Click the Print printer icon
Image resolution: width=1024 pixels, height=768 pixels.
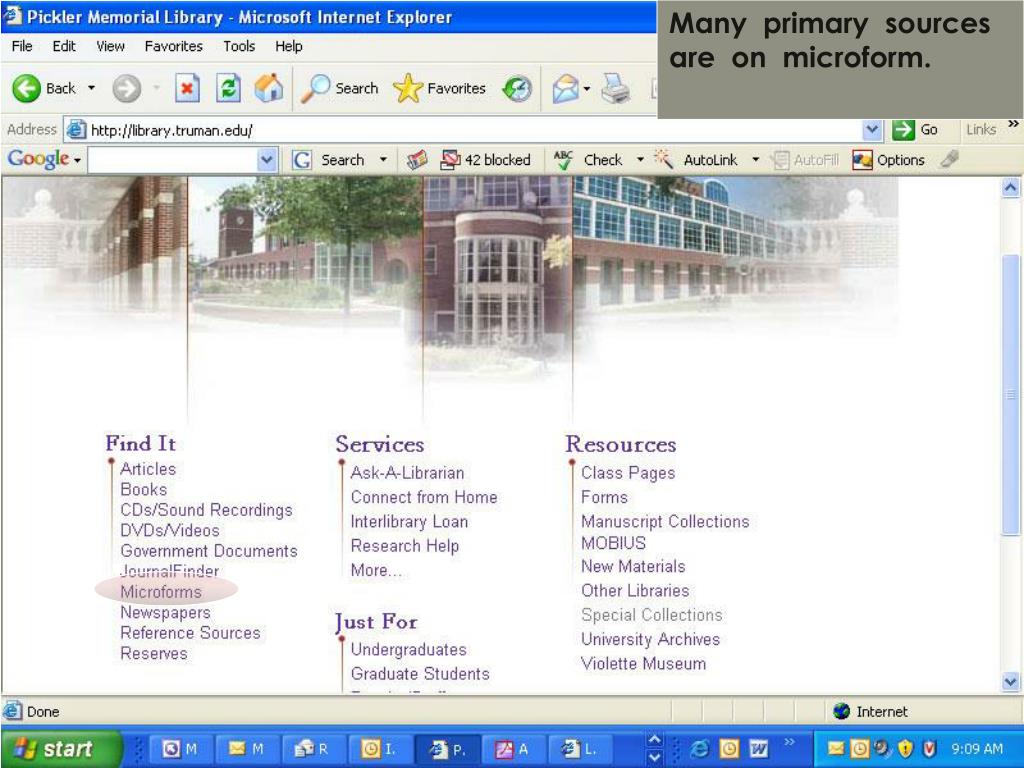(615, 88)
